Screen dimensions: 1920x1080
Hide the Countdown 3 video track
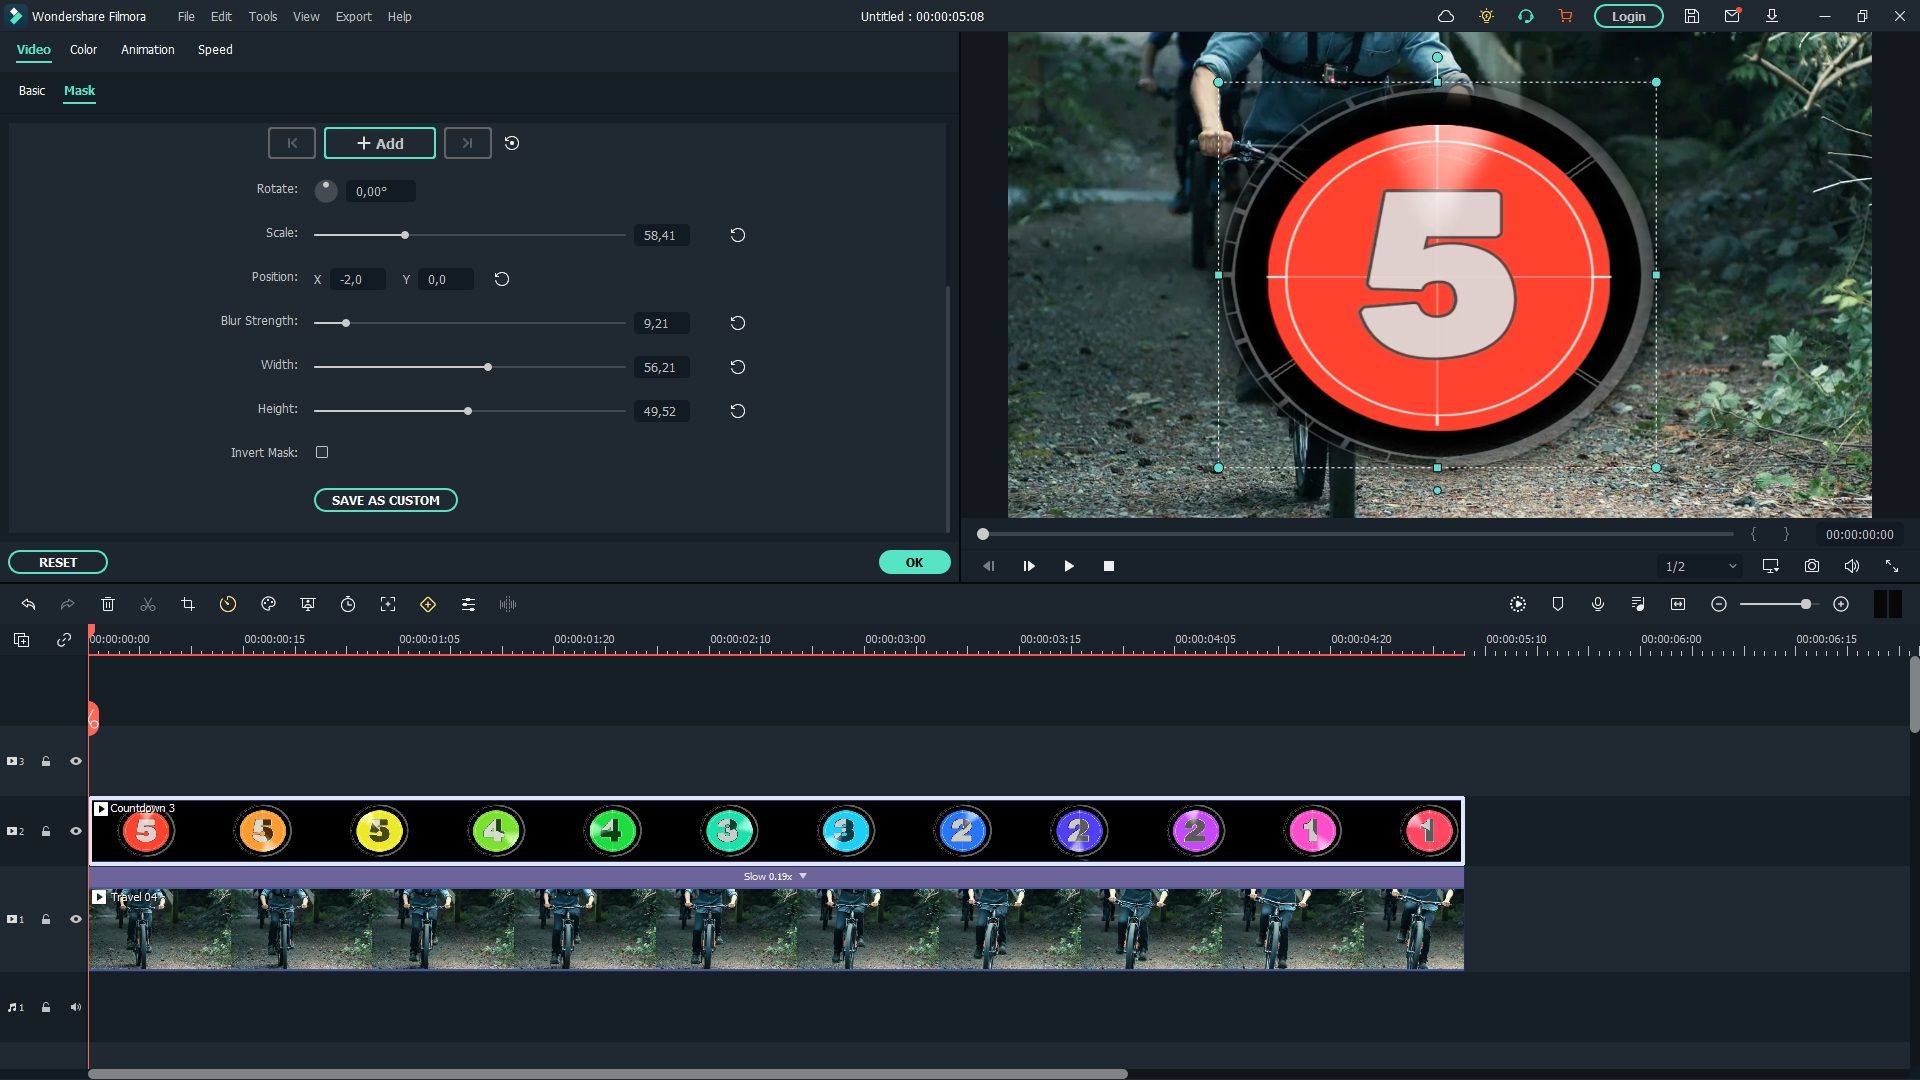(x=75, y=831)
